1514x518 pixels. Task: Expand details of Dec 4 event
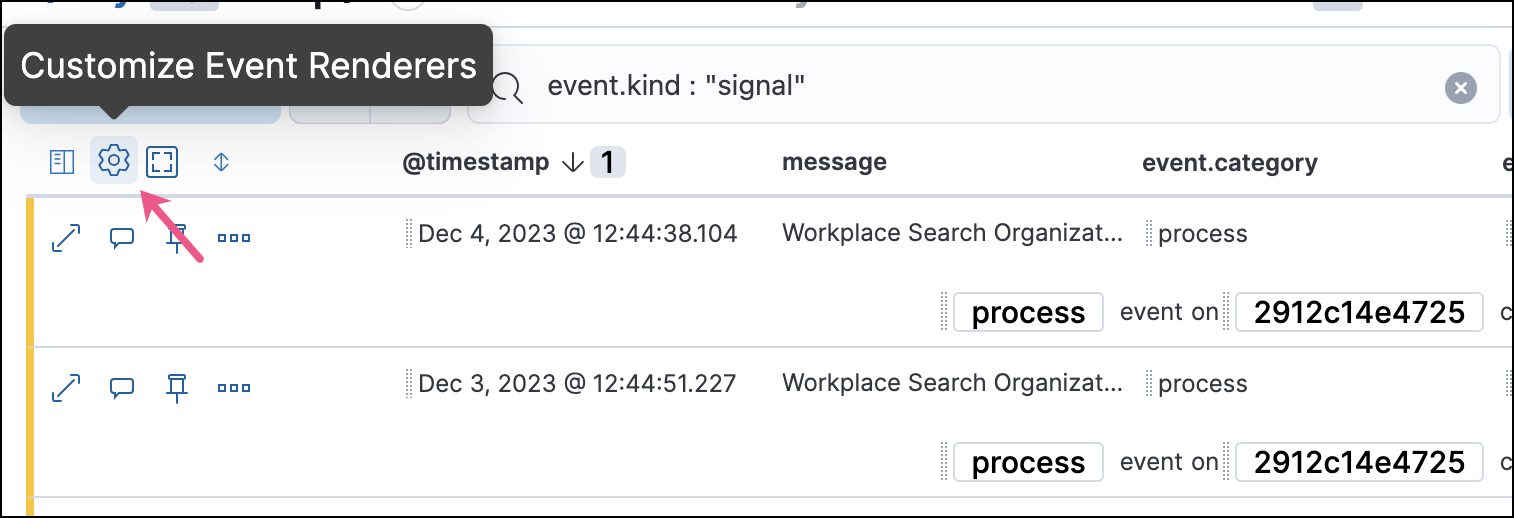(66, 238)
